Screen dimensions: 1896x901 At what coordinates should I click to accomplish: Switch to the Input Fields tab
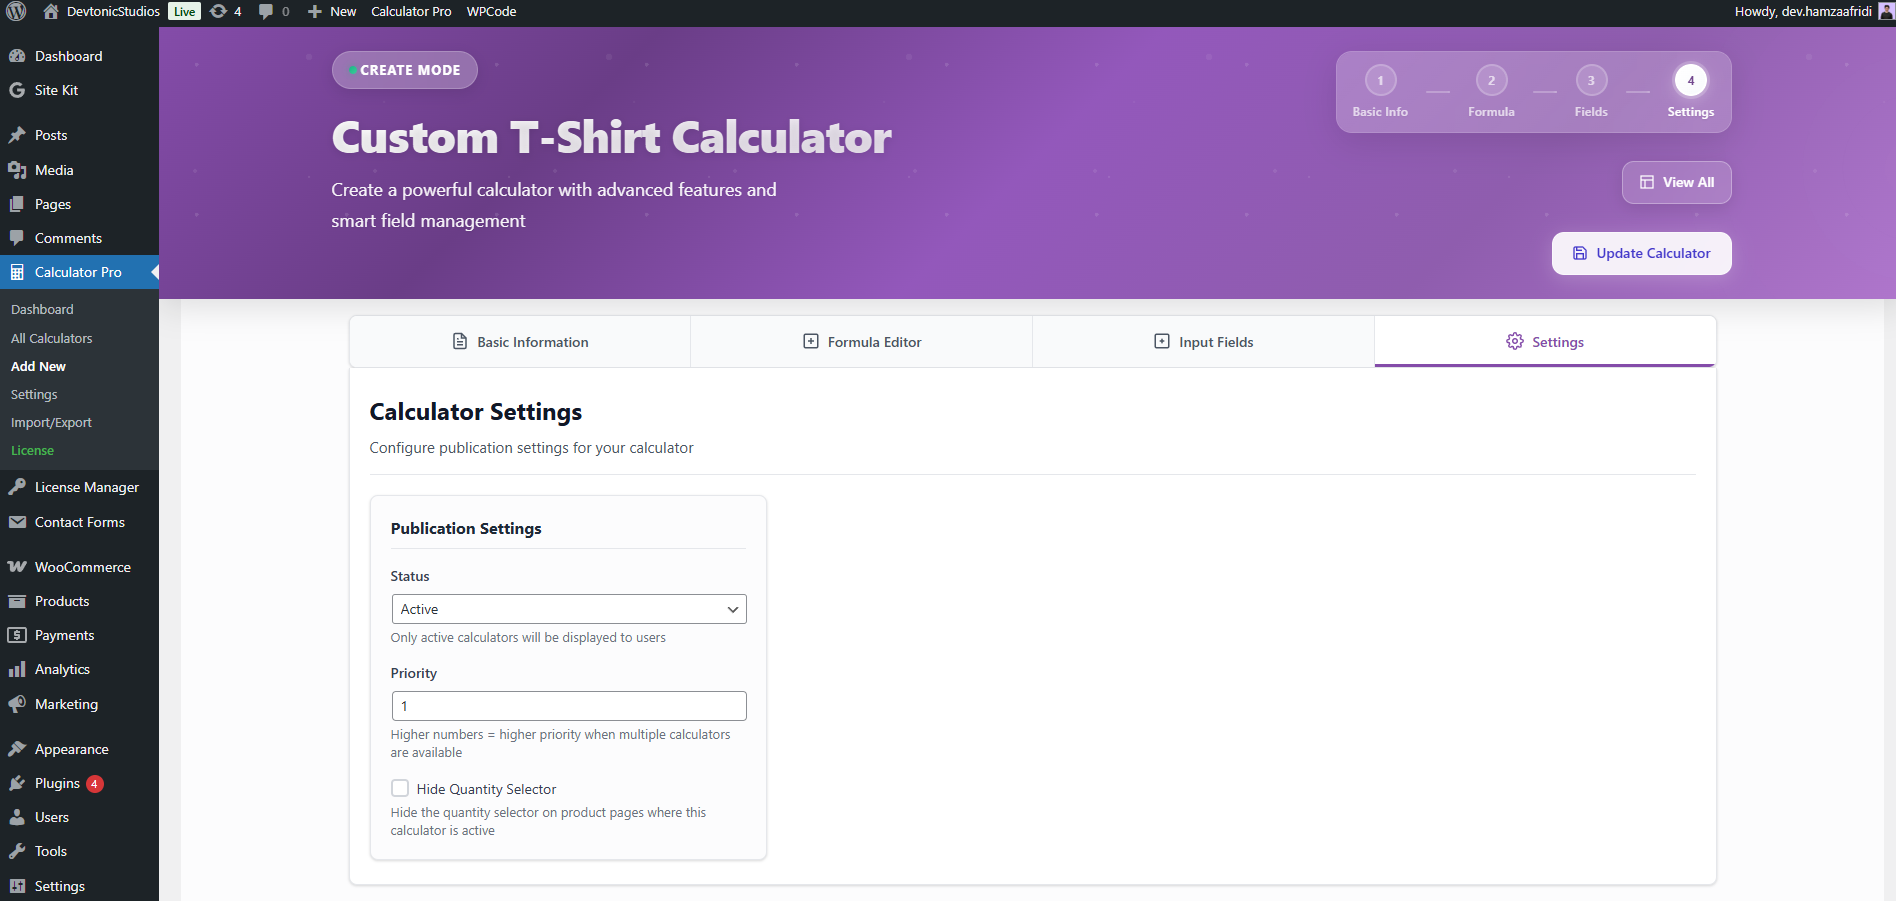(1203, 342)
